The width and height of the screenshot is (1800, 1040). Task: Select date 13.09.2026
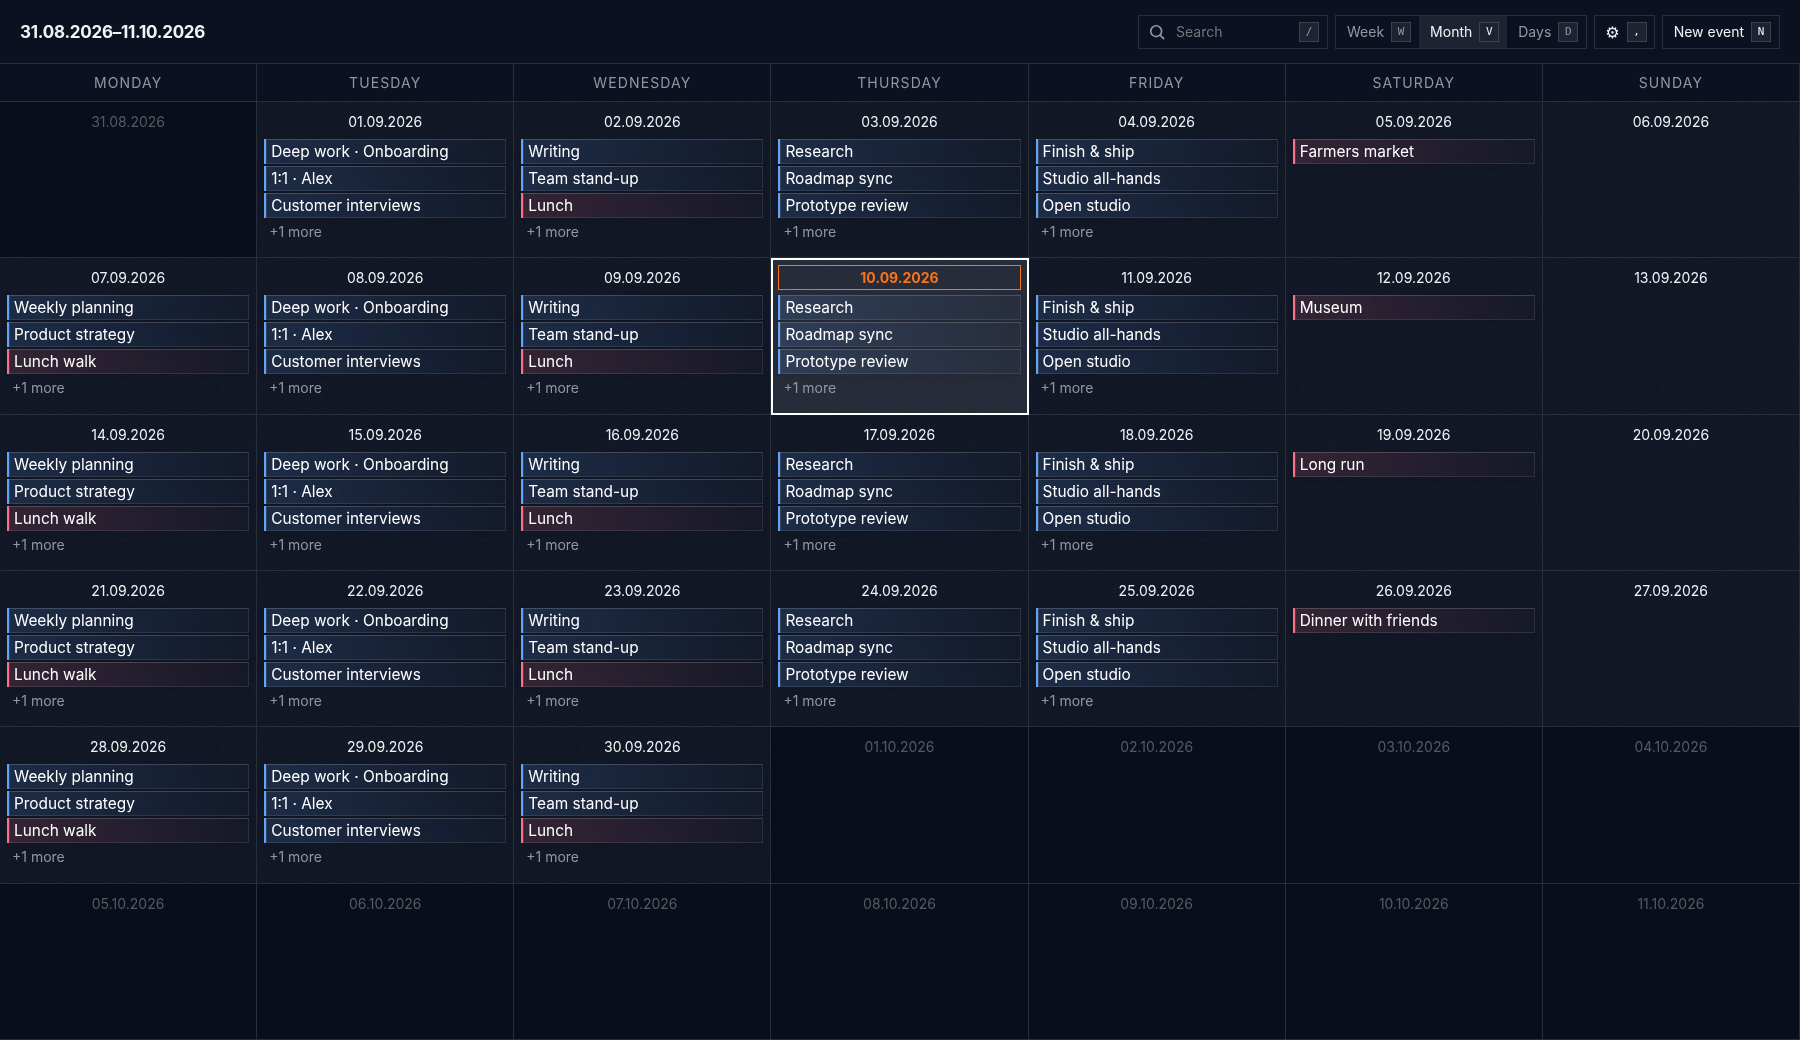pos(1671,278)
